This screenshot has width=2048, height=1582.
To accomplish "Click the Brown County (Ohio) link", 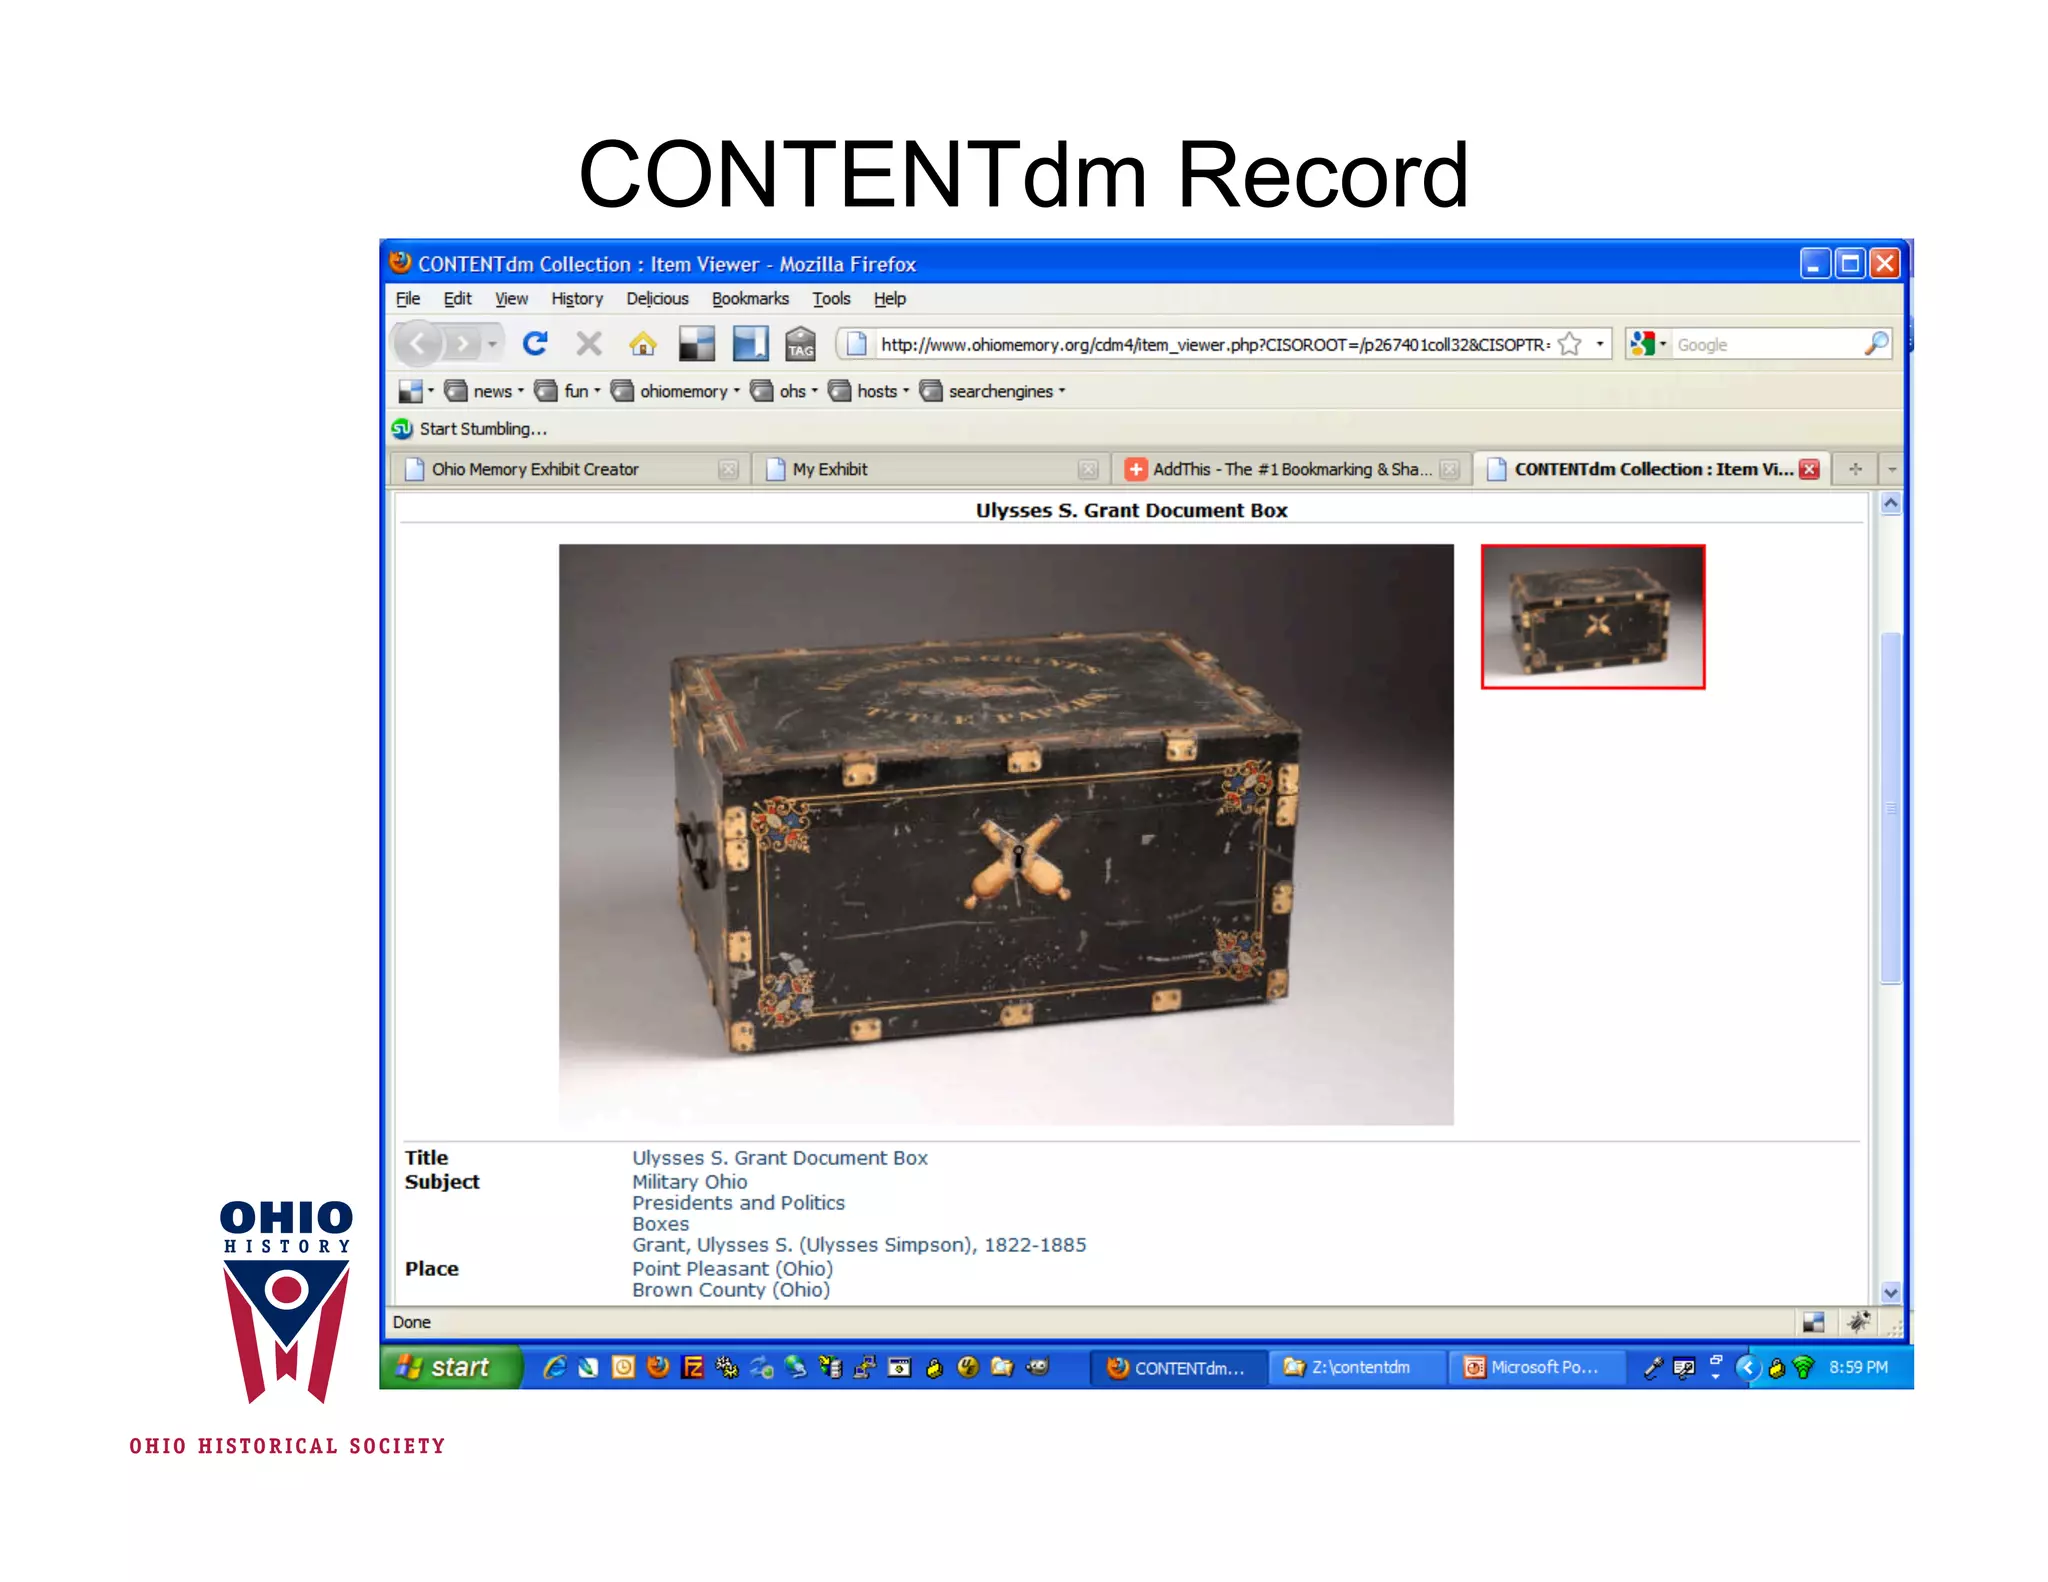I will [x=730, y=1290].
